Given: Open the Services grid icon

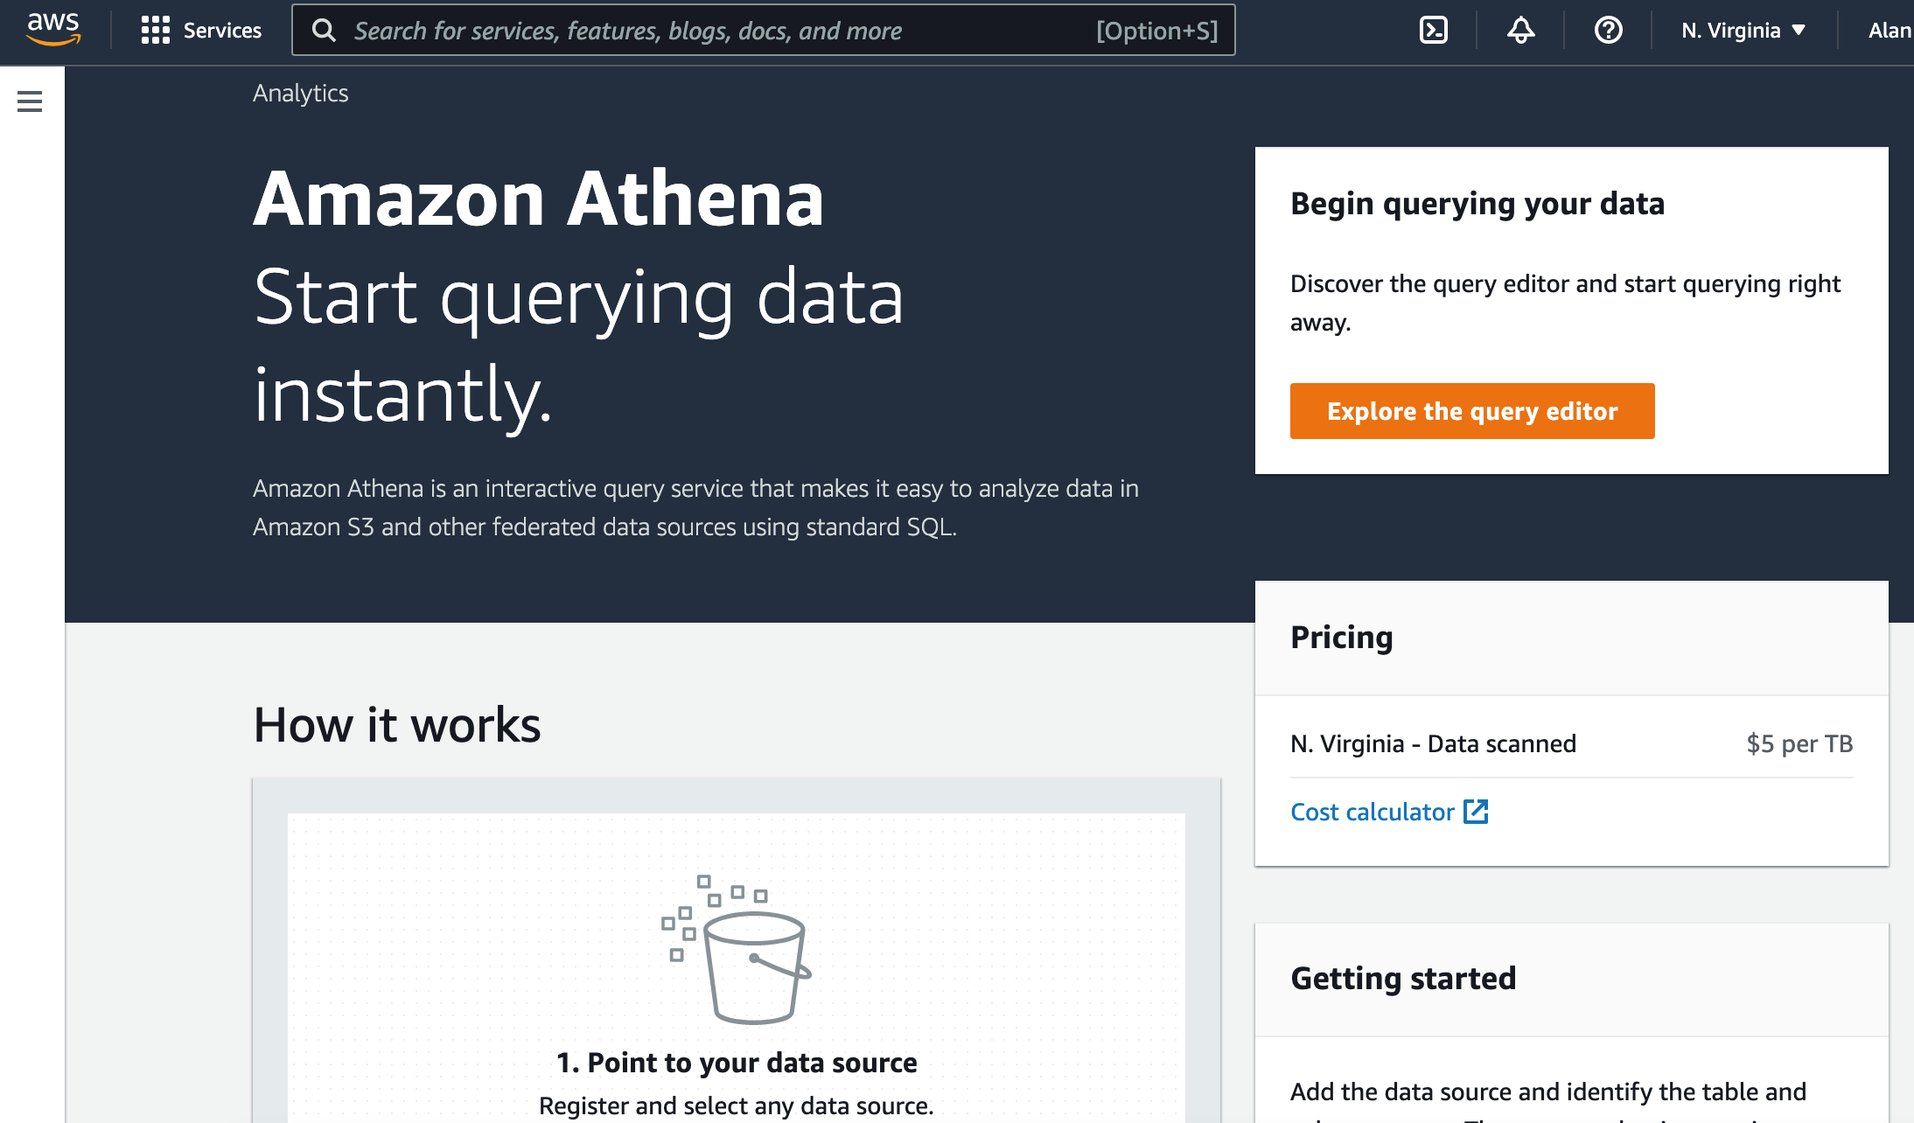Looking at the screenshot, I should point(156,30).
